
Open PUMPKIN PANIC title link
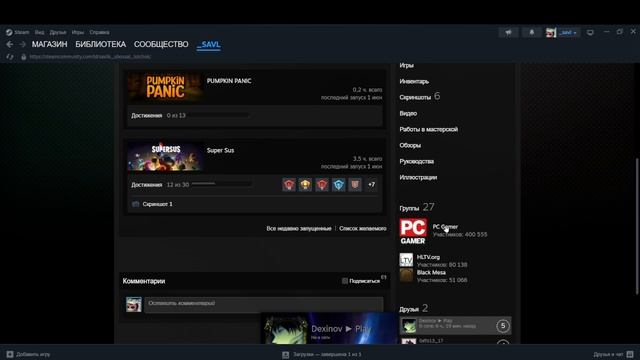click(229, 81)
